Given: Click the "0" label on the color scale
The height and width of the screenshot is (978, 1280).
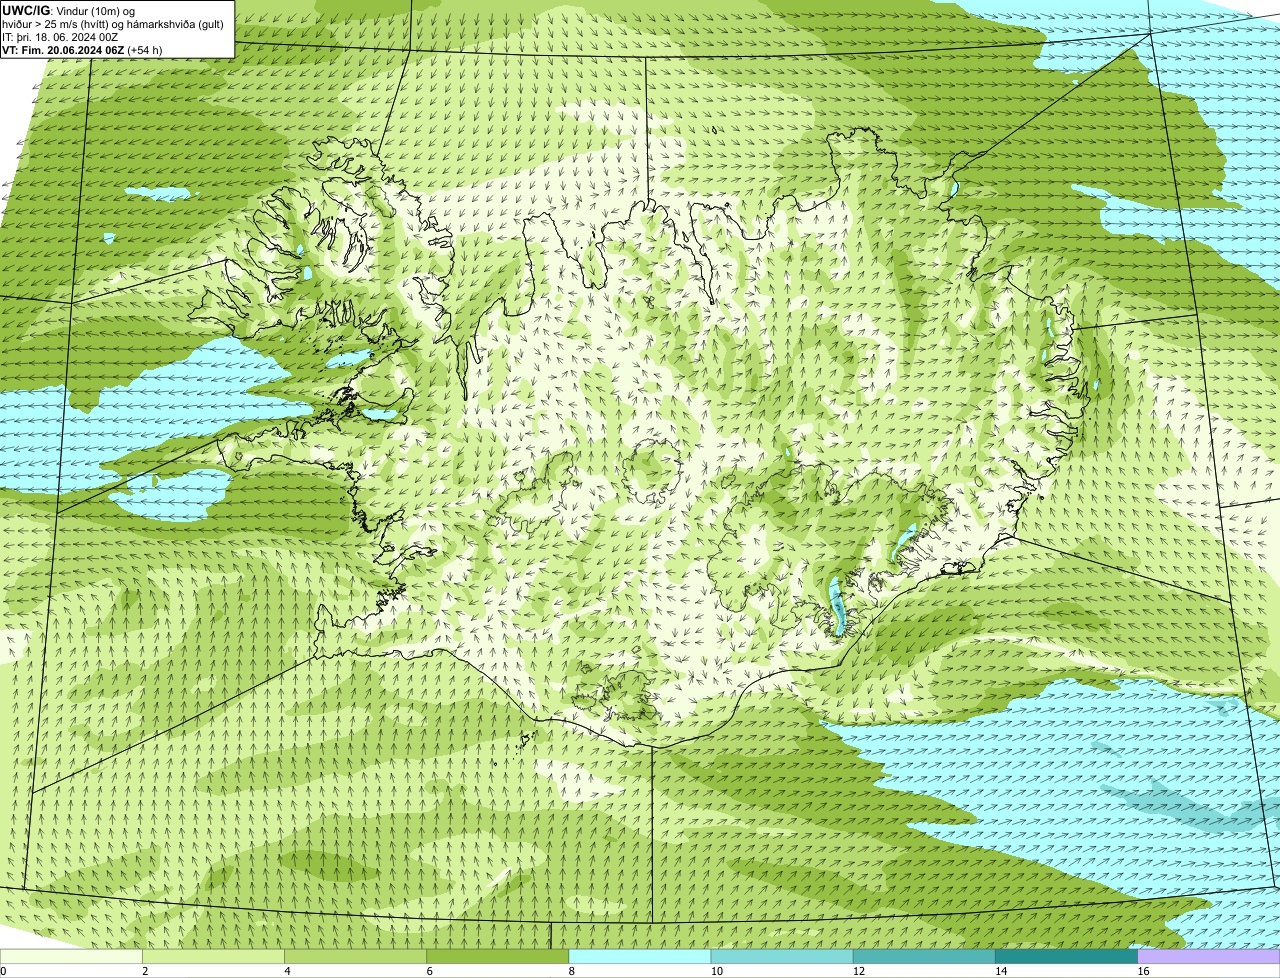Looking at the screenshot, I should point(3,971).
